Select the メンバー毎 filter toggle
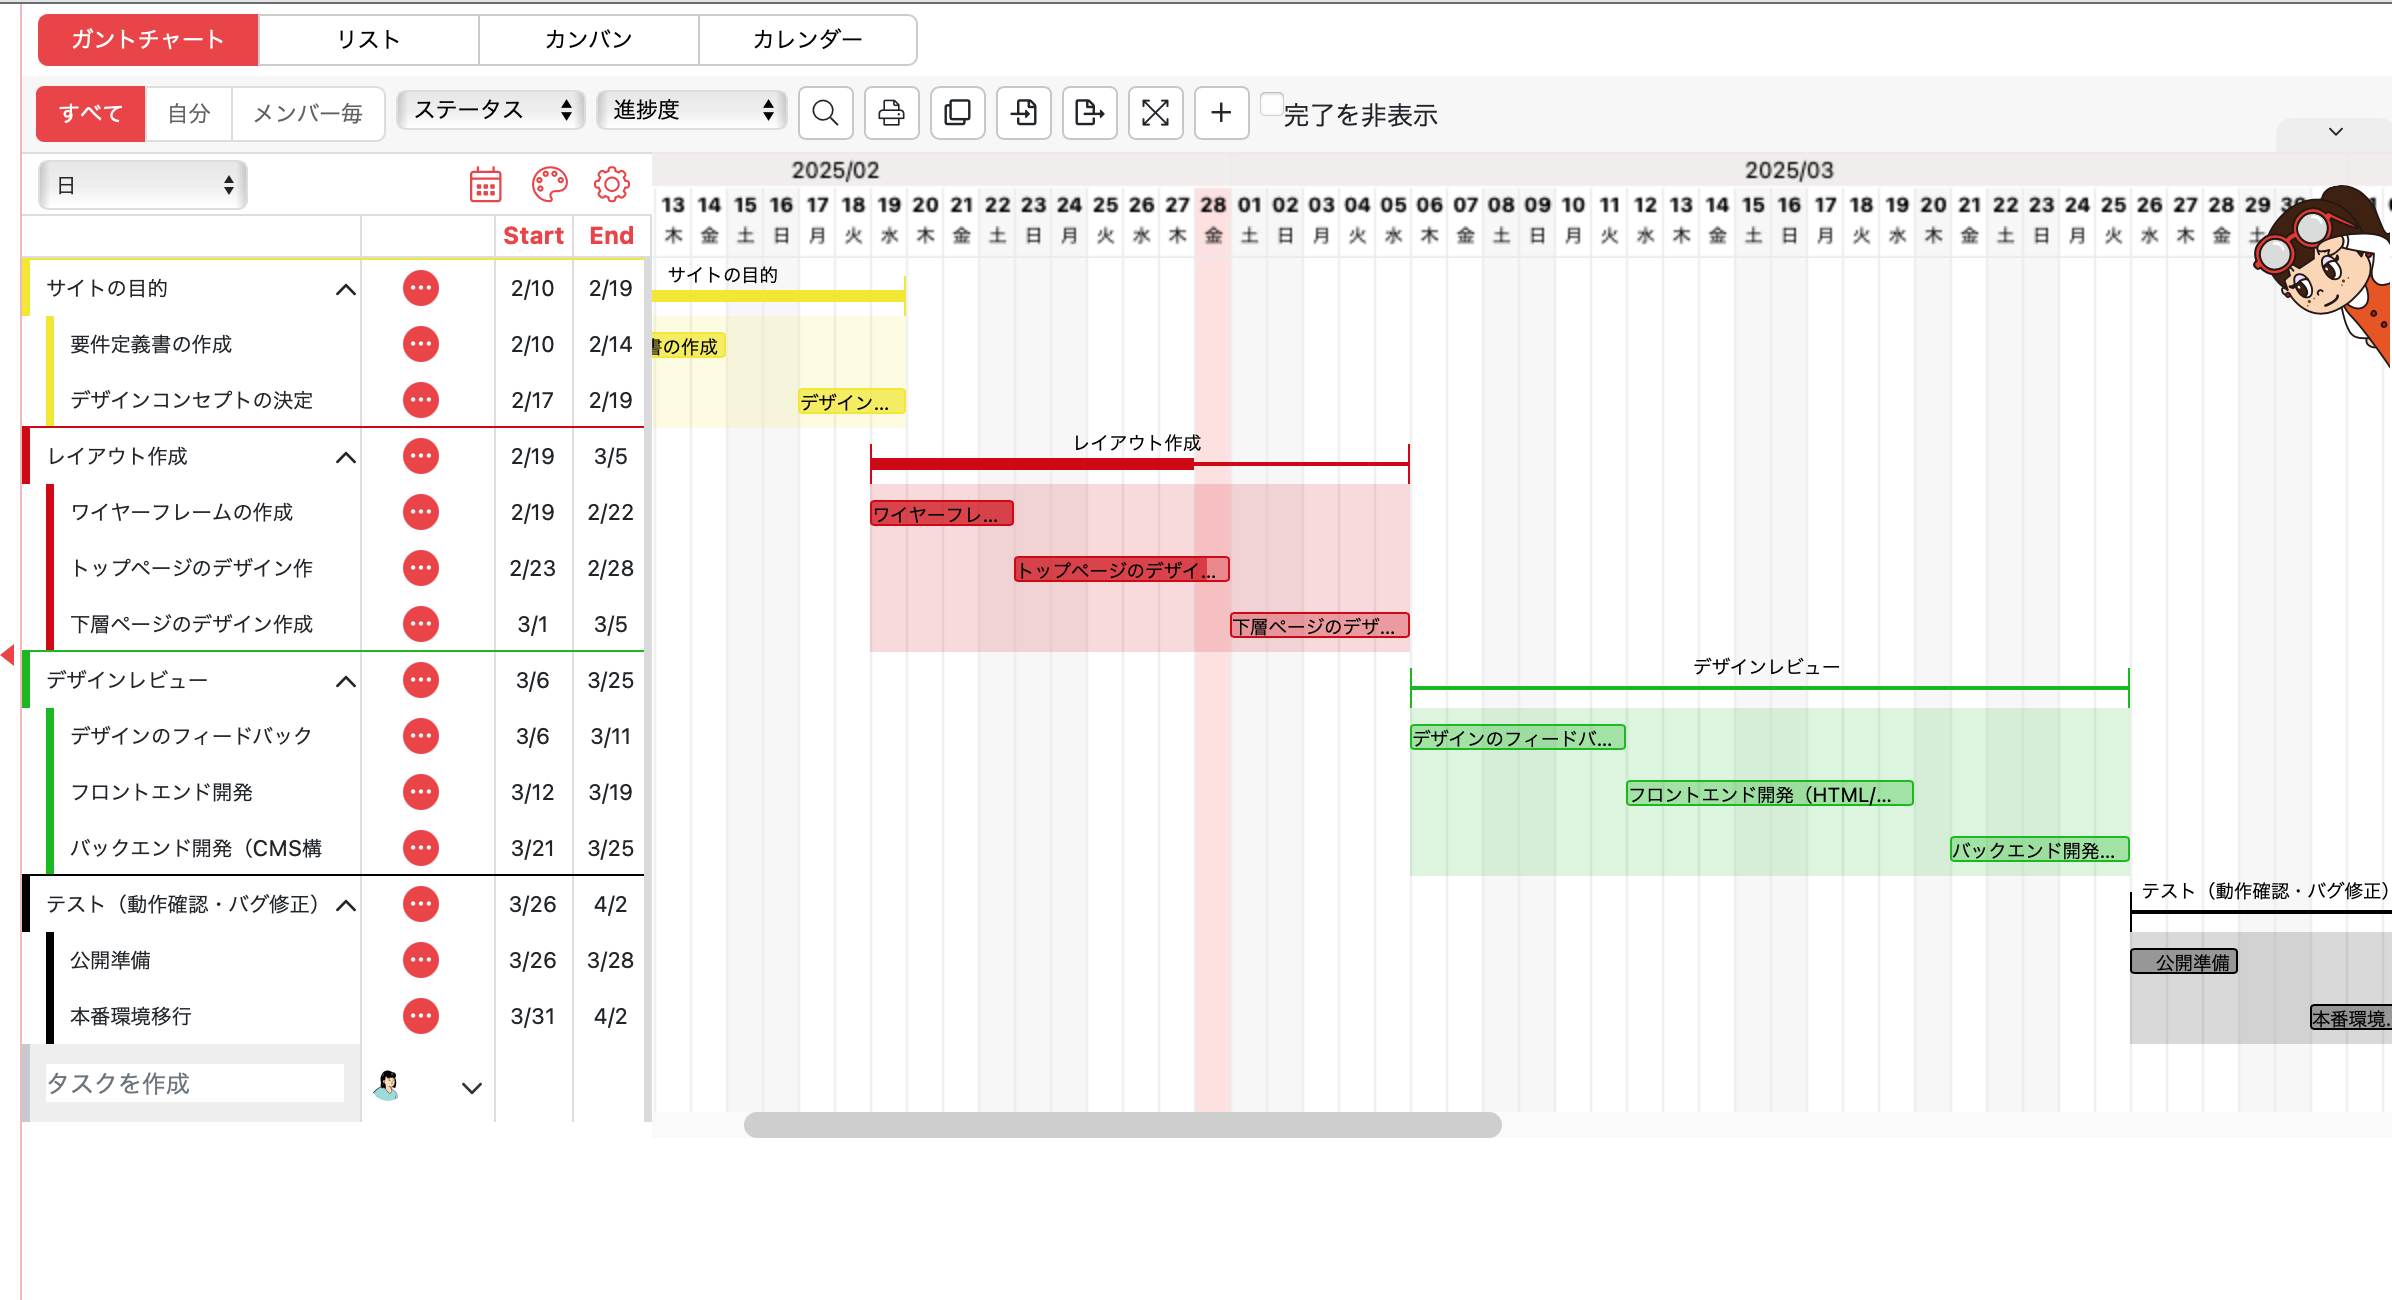The image size is (2392, 1300). 307,114
